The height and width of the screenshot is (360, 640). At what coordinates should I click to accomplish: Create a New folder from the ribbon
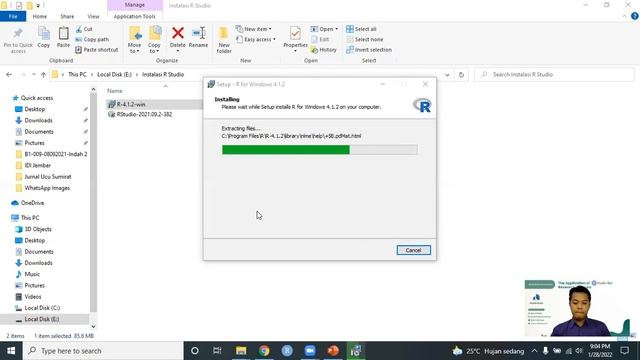[x=224, y=40]
